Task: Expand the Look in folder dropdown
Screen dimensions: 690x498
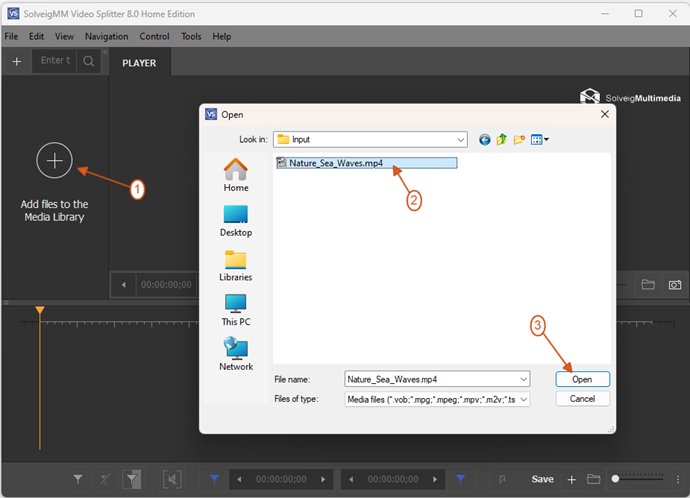Action: pyautogui.click(x=460, y=140)
